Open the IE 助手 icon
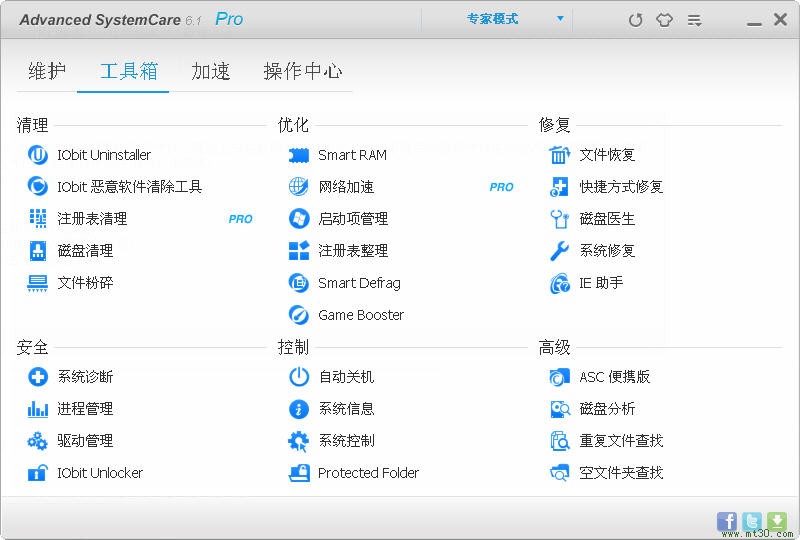Image resolution: width=800 pixels, height=540 pixels. click(559, 283)
